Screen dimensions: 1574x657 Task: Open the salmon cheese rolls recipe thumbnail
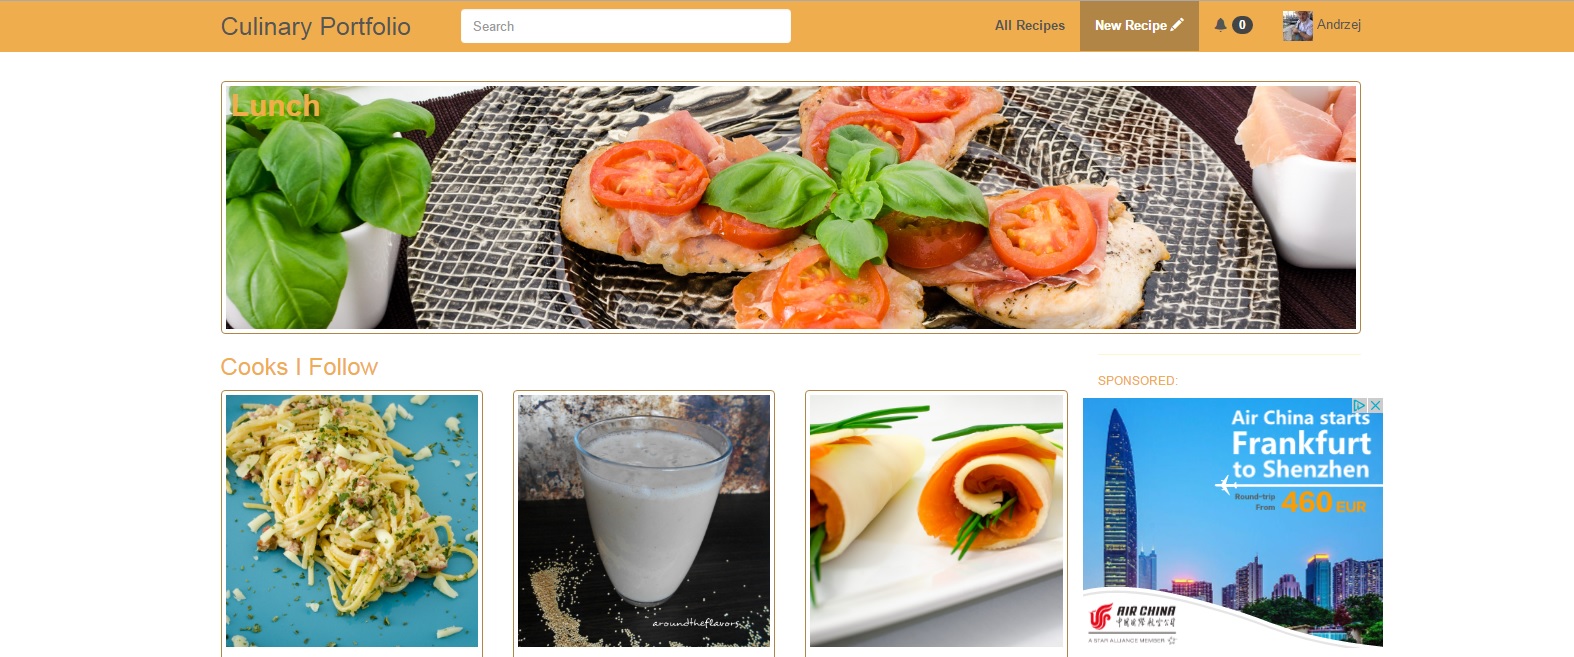coord(936,521)
